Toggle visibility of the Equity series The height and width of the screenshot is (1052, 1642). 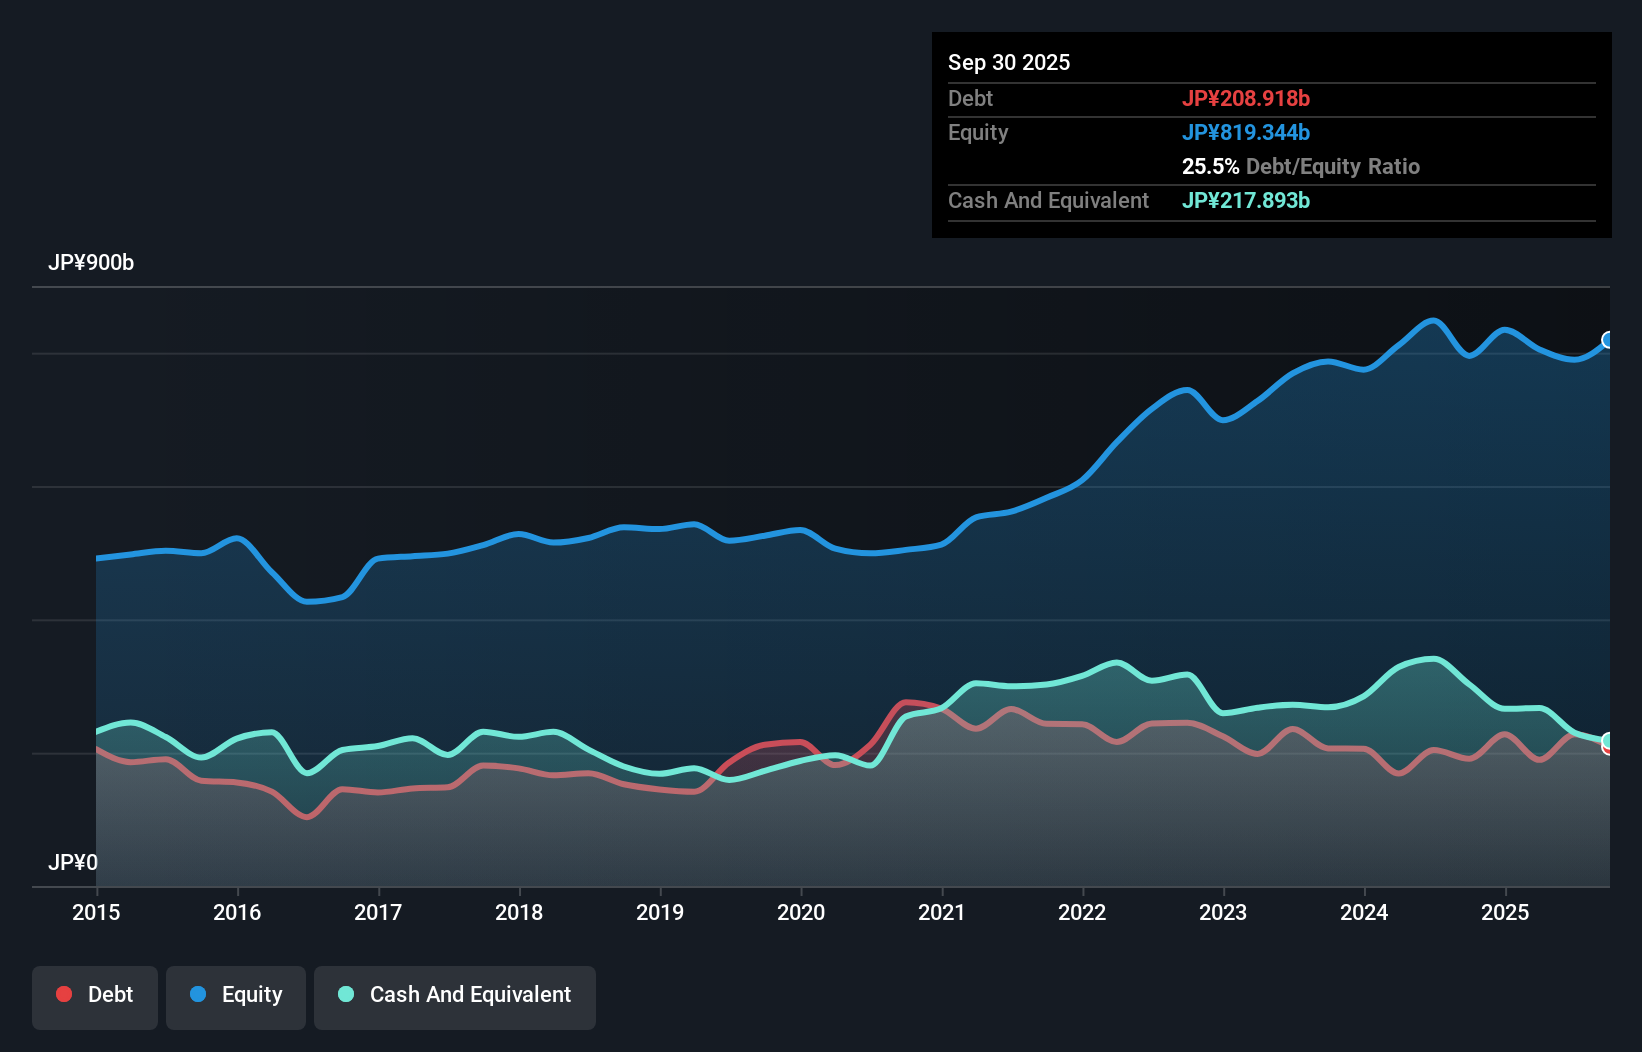[236, 994]
